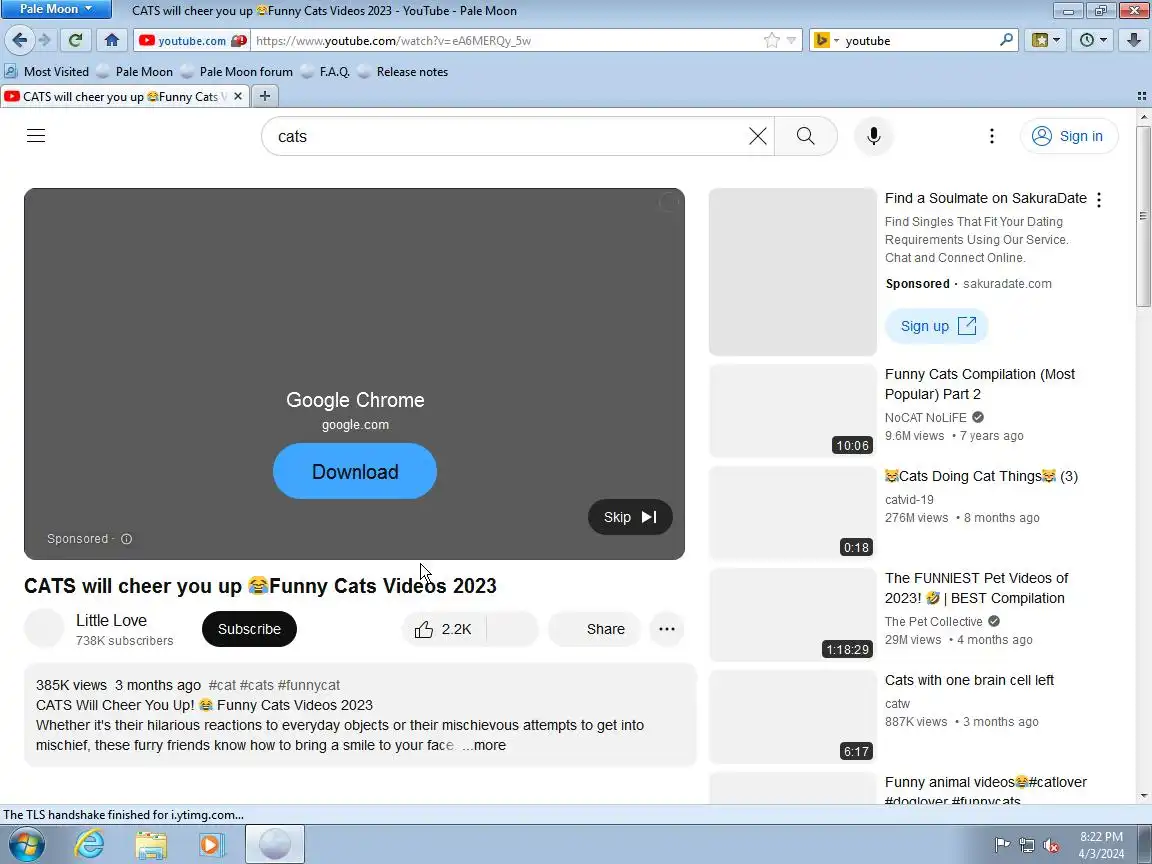Open the address bar history dropdown arrow
The height and width of the screenshot is (864, 1152).
coord(791,40)
